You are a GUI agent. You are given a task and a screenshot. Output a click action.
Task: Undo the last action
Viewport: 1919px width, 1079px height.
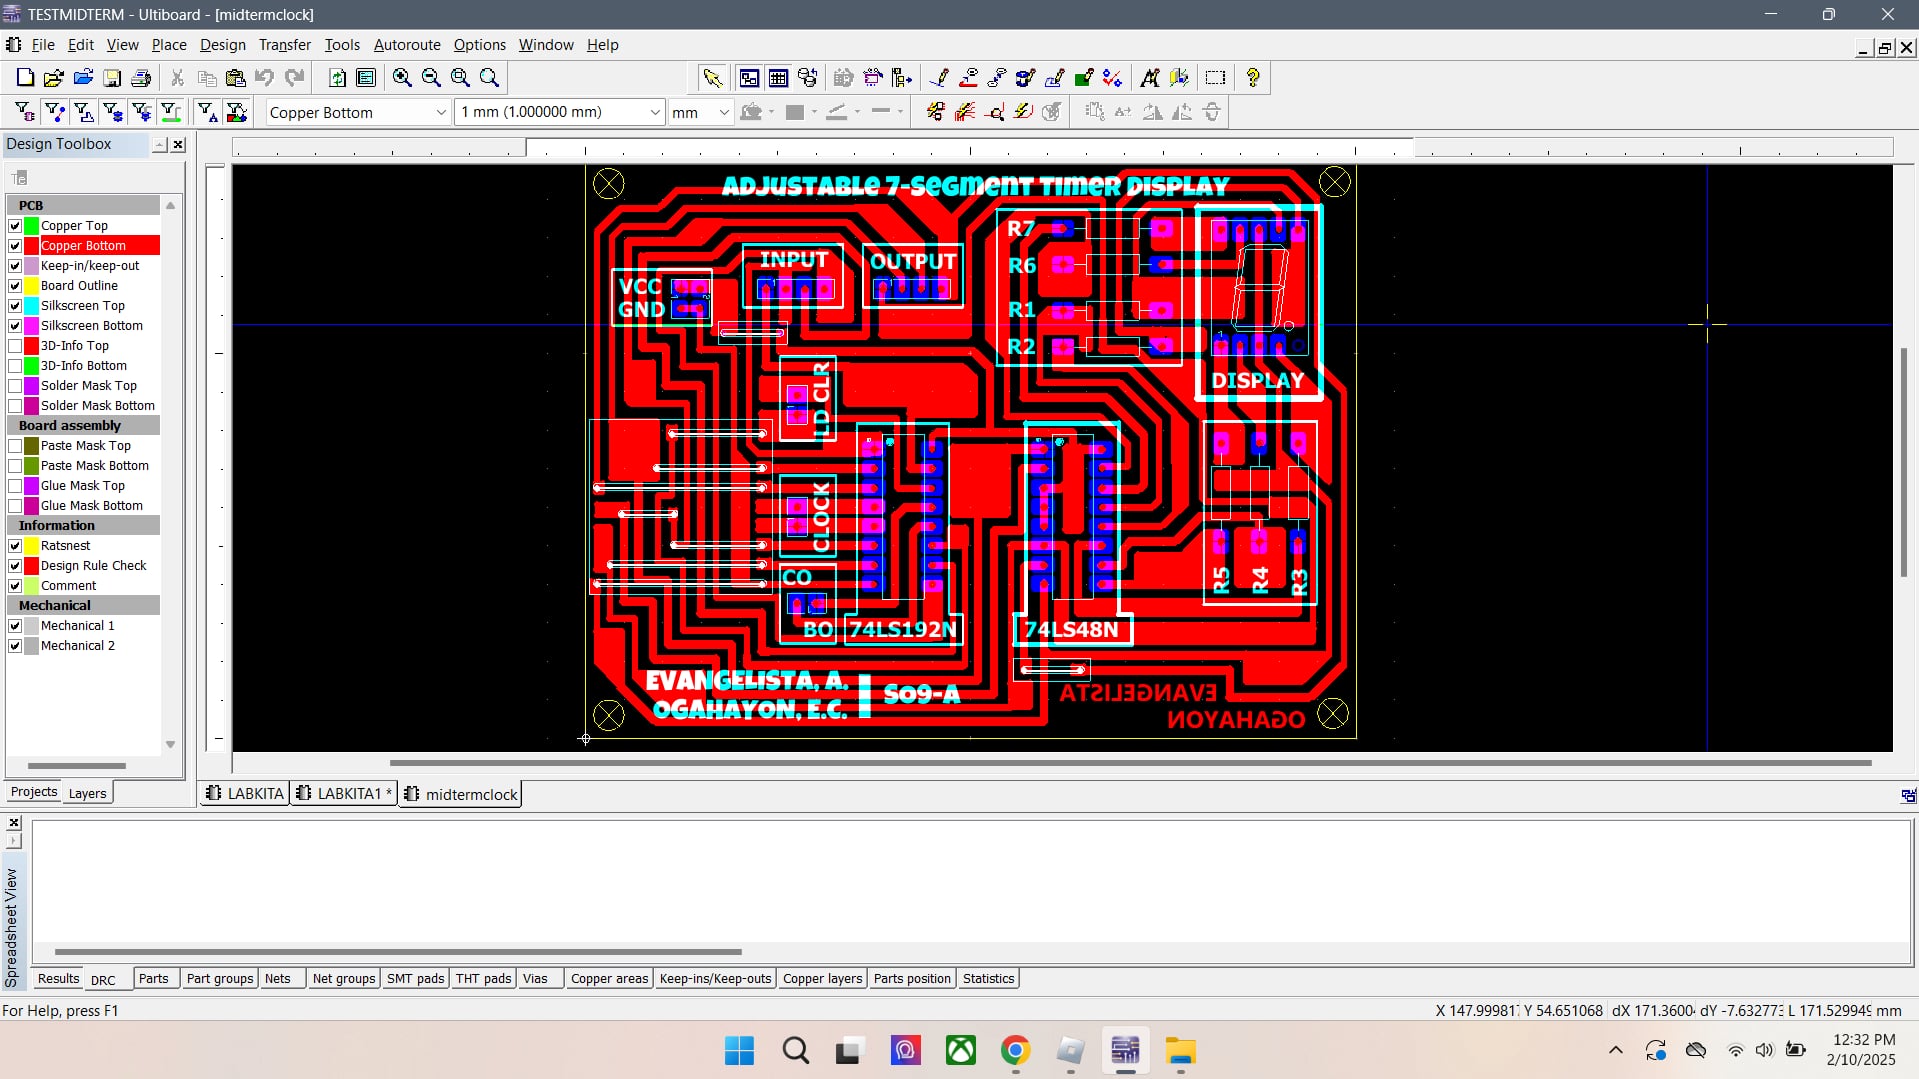pyautogui.click(x=264, y=78)
